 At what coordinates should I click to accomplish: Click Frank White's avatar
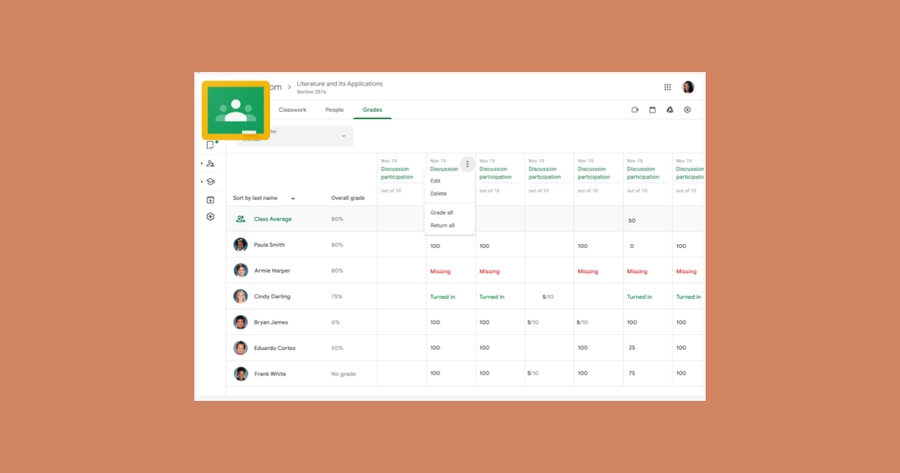click(x=240, y=374)
